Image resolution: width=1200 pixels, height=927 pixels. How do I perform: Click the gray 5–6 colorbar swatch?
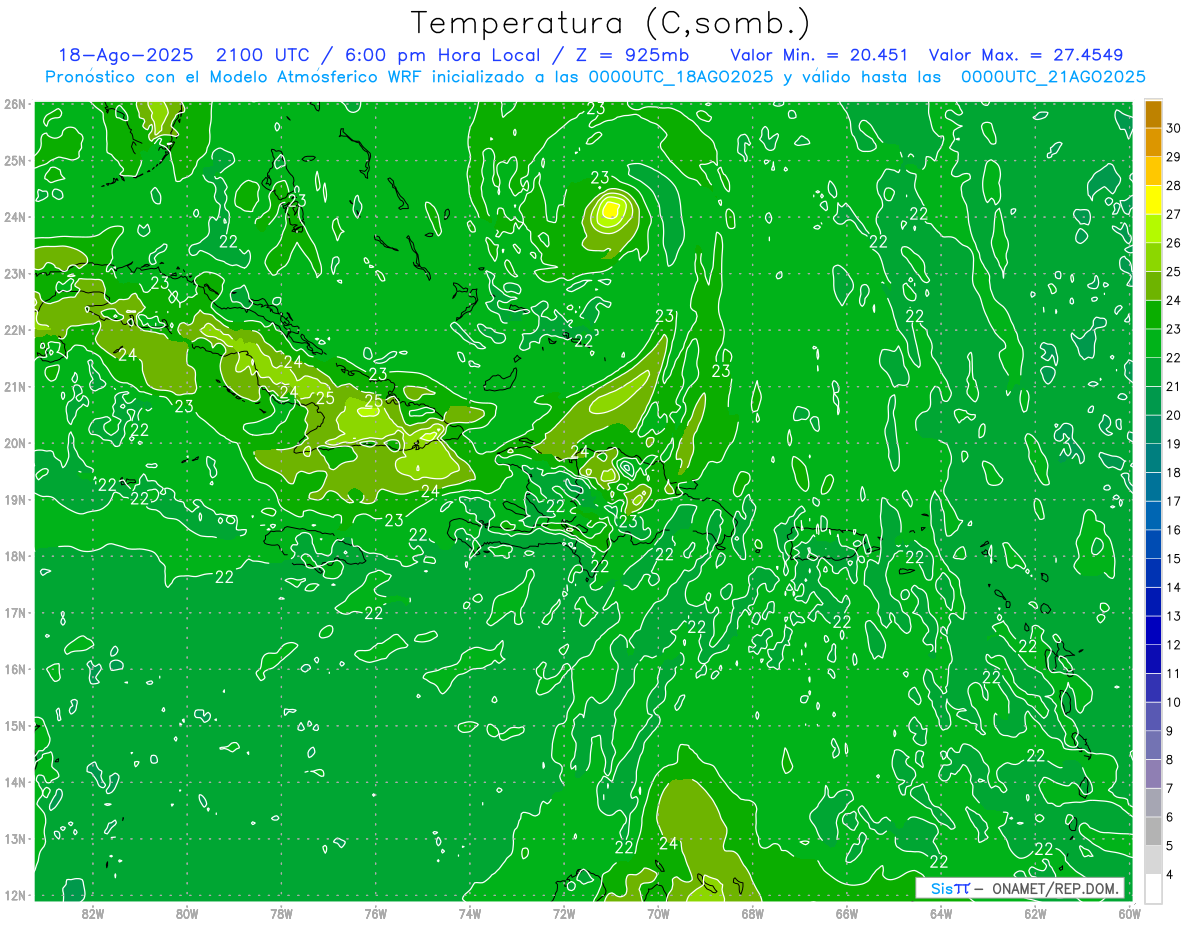point(1152,831)
